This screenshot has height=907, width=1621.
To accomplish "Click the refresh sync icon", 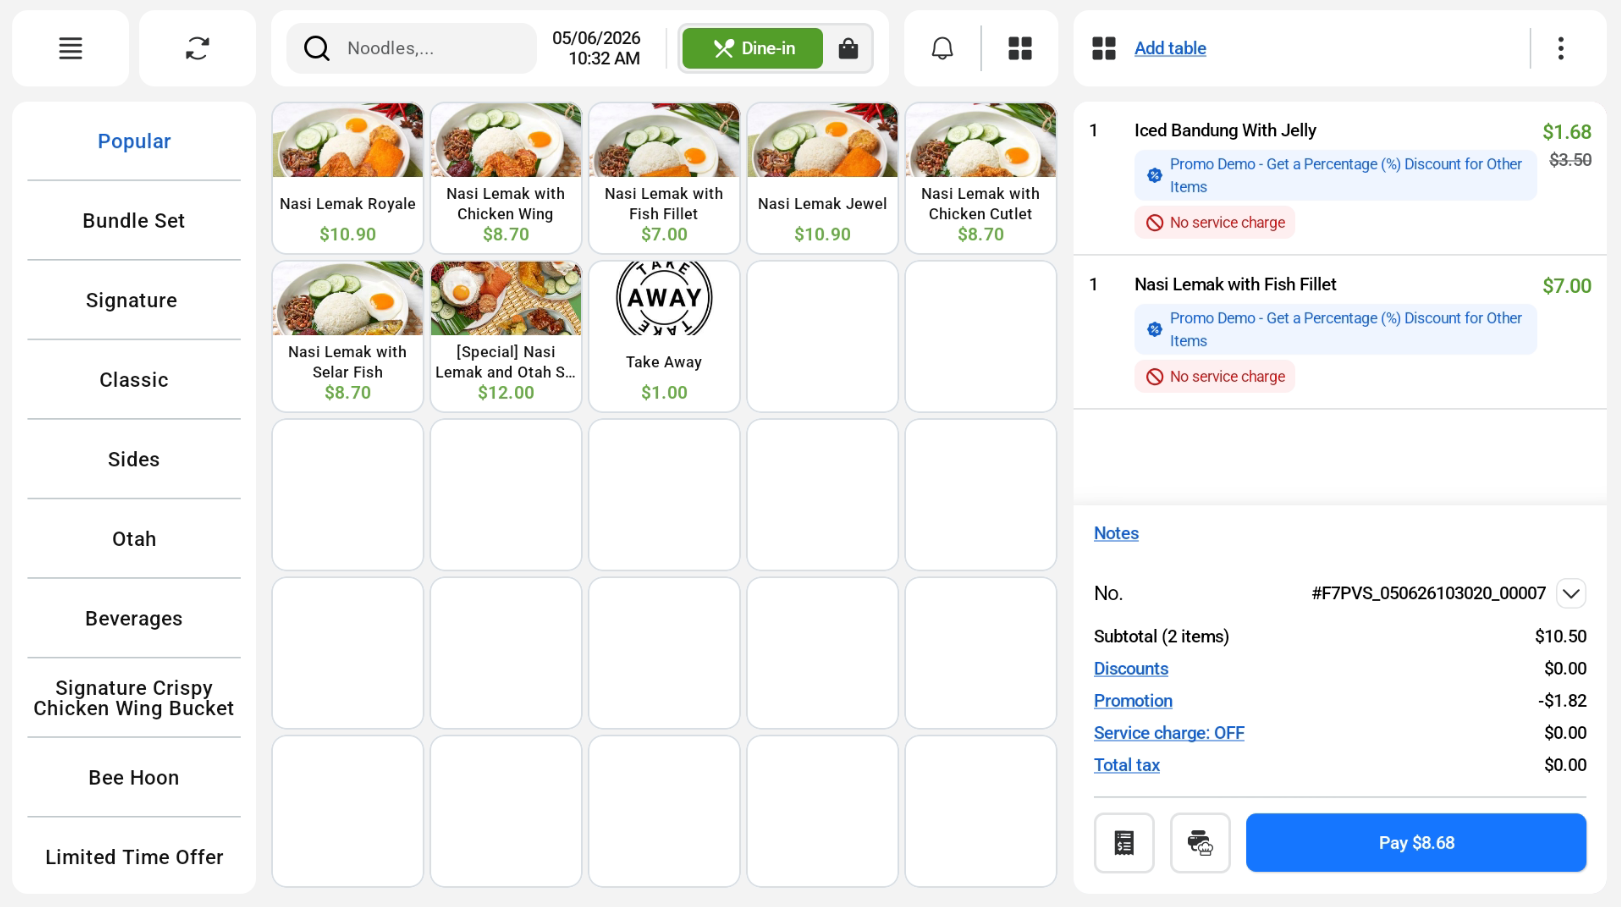I will click(197, 48).
